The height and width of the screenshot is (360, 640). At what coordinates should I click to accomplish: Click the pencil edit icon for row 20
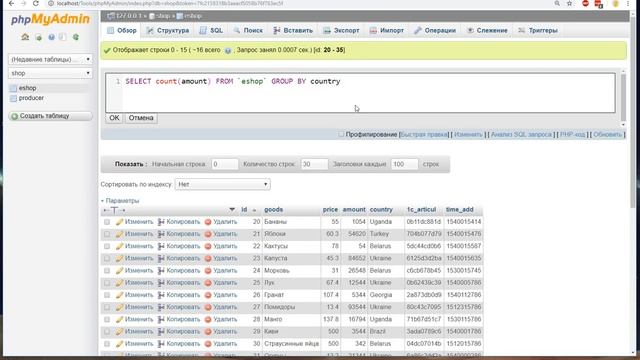pos(119,222)
